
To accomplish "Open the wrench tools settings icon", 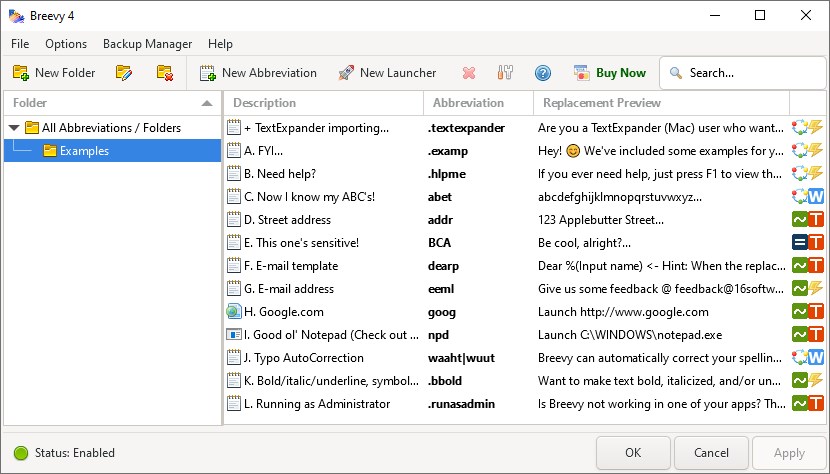I will (x=505, y=73).
